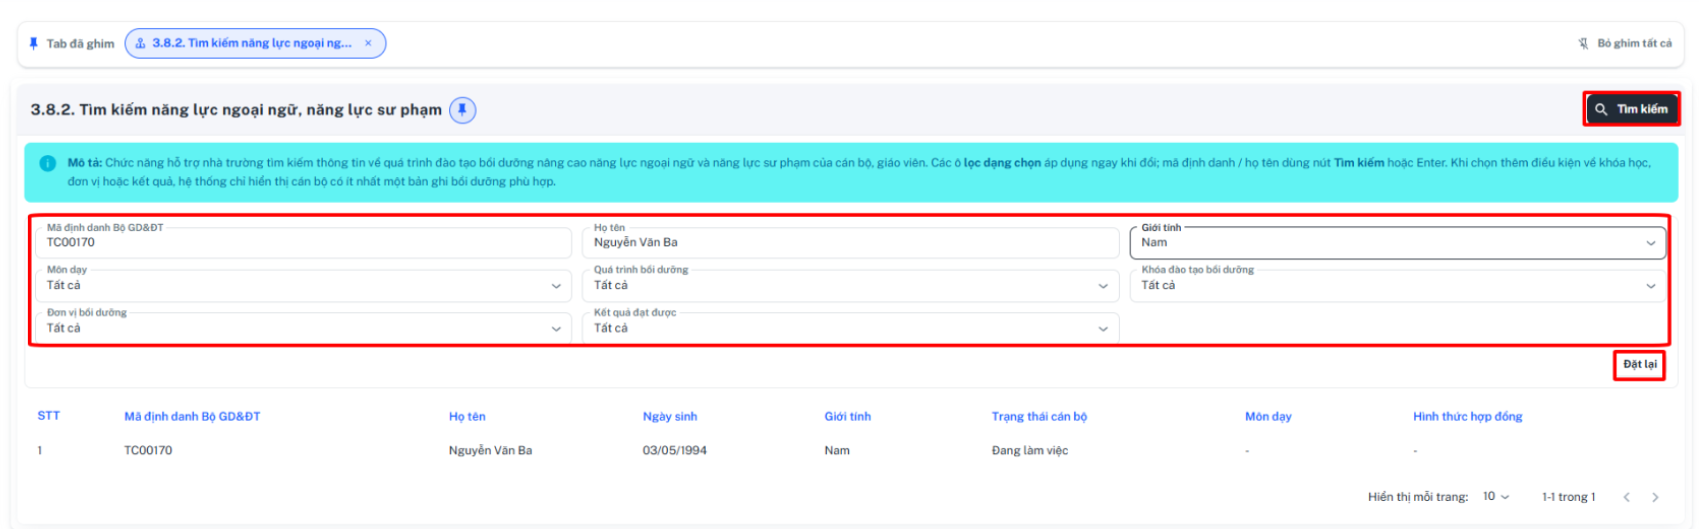Click the Mã định danh Bộ GD&ĐT input field

tap(303, 242)
